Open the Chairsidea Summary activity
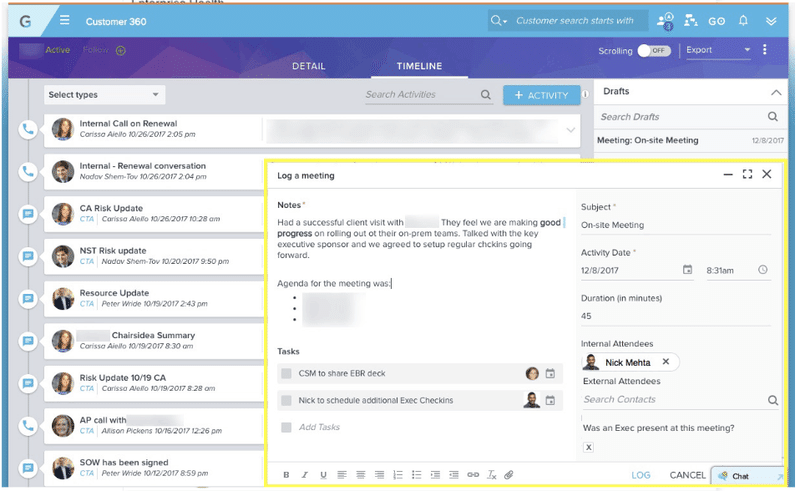This screenshot has width=800, height=491. 153,335
